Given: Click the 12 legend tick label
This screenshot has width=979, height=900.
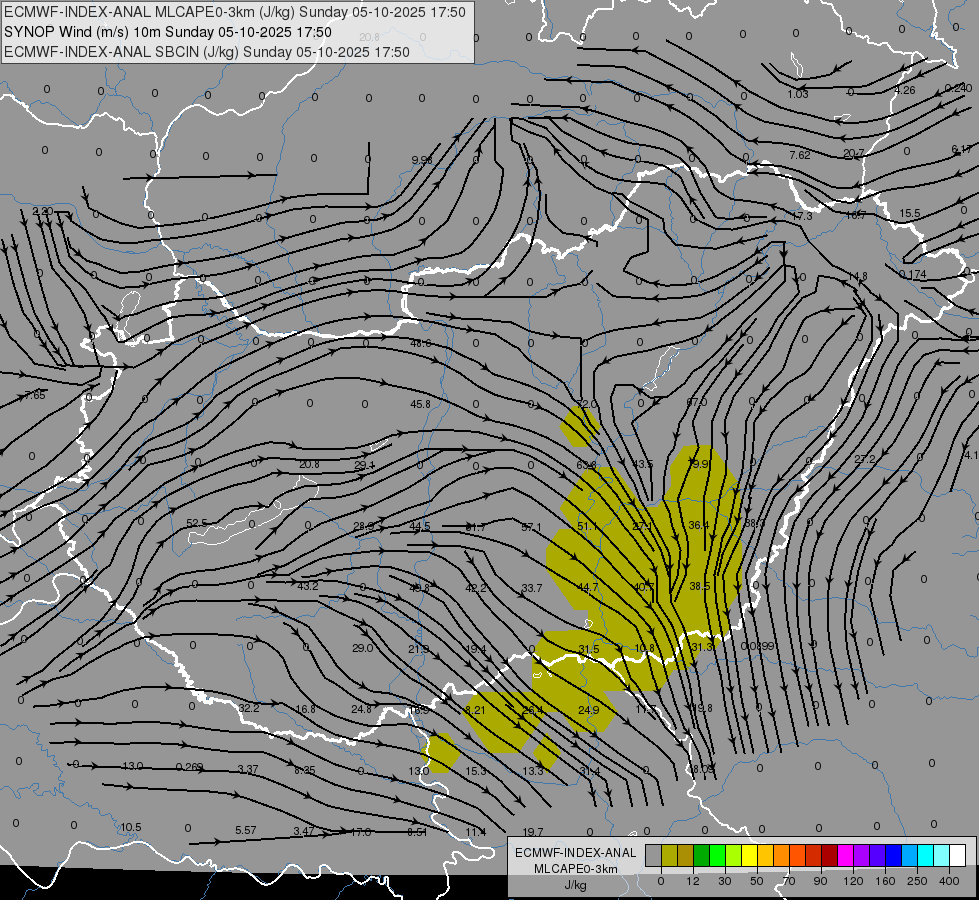Looking at the screenshot, I should [x=692, y=881].
